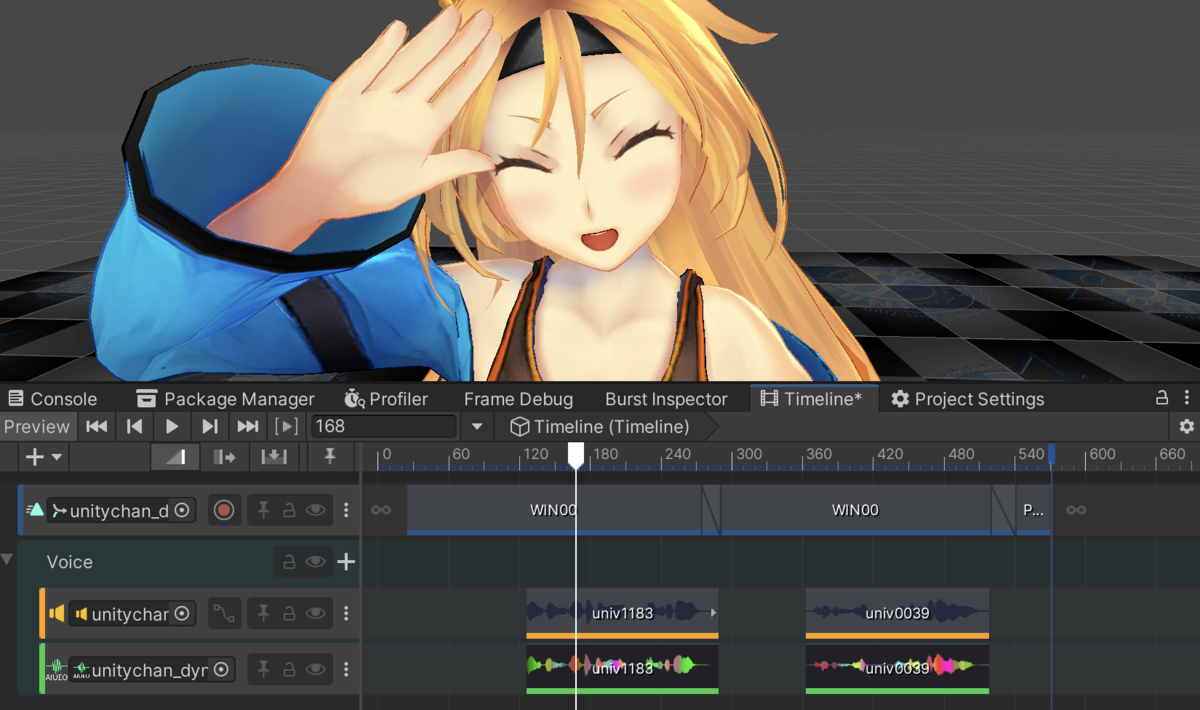This screenshot has width=1200, height=710.
Task: Open the animation track's three-dot menu
Action: (x=346, y=510)
